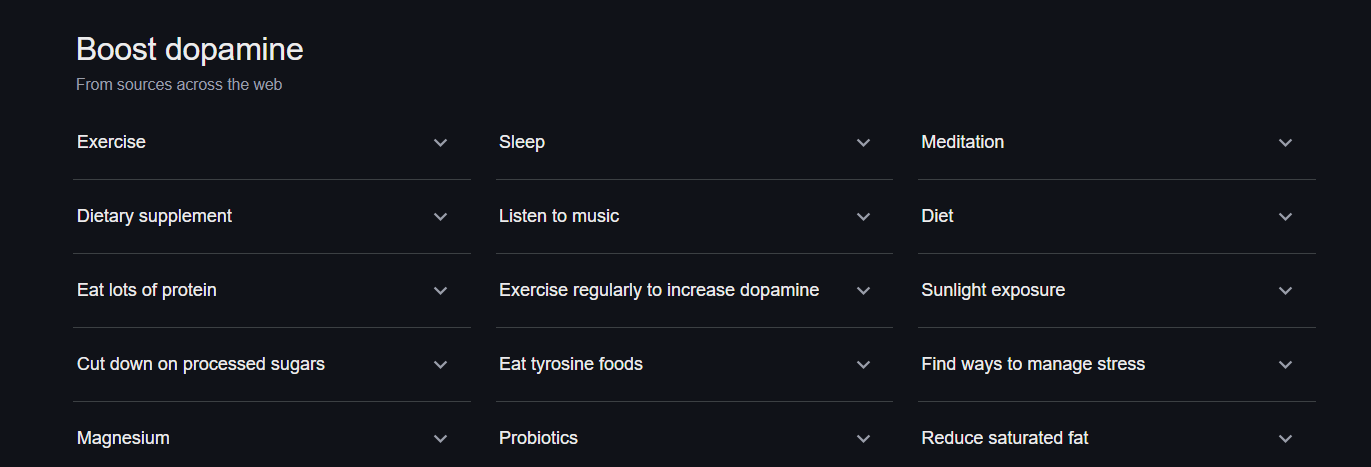1371x467 pixels.
Task: Expand the Meditation chevron arrow
Action: 1285,143
